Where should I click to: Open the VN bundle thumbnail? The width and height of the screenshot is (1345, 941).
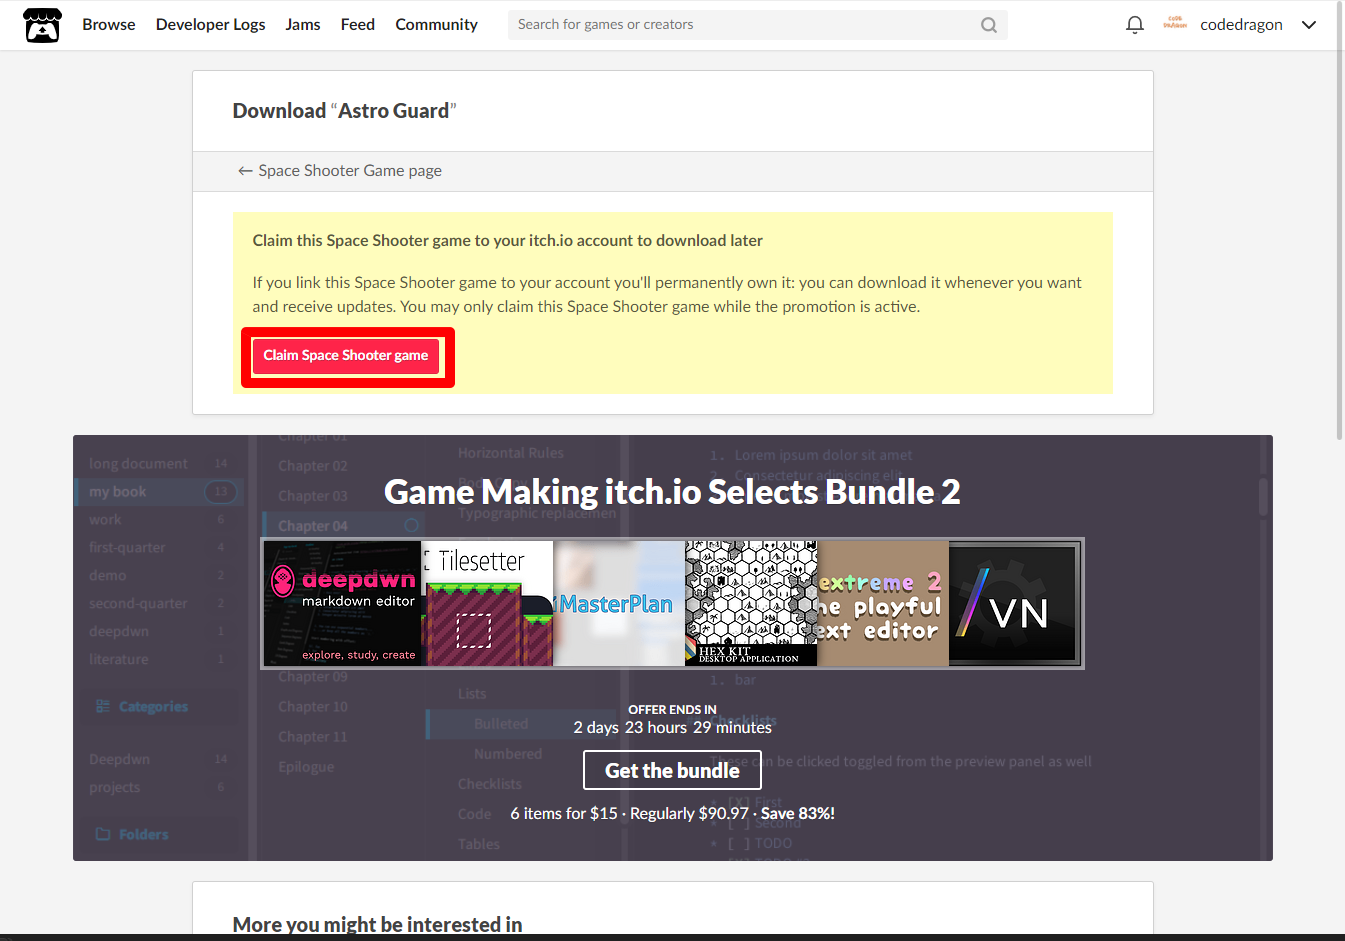(x=1015, y=604)
